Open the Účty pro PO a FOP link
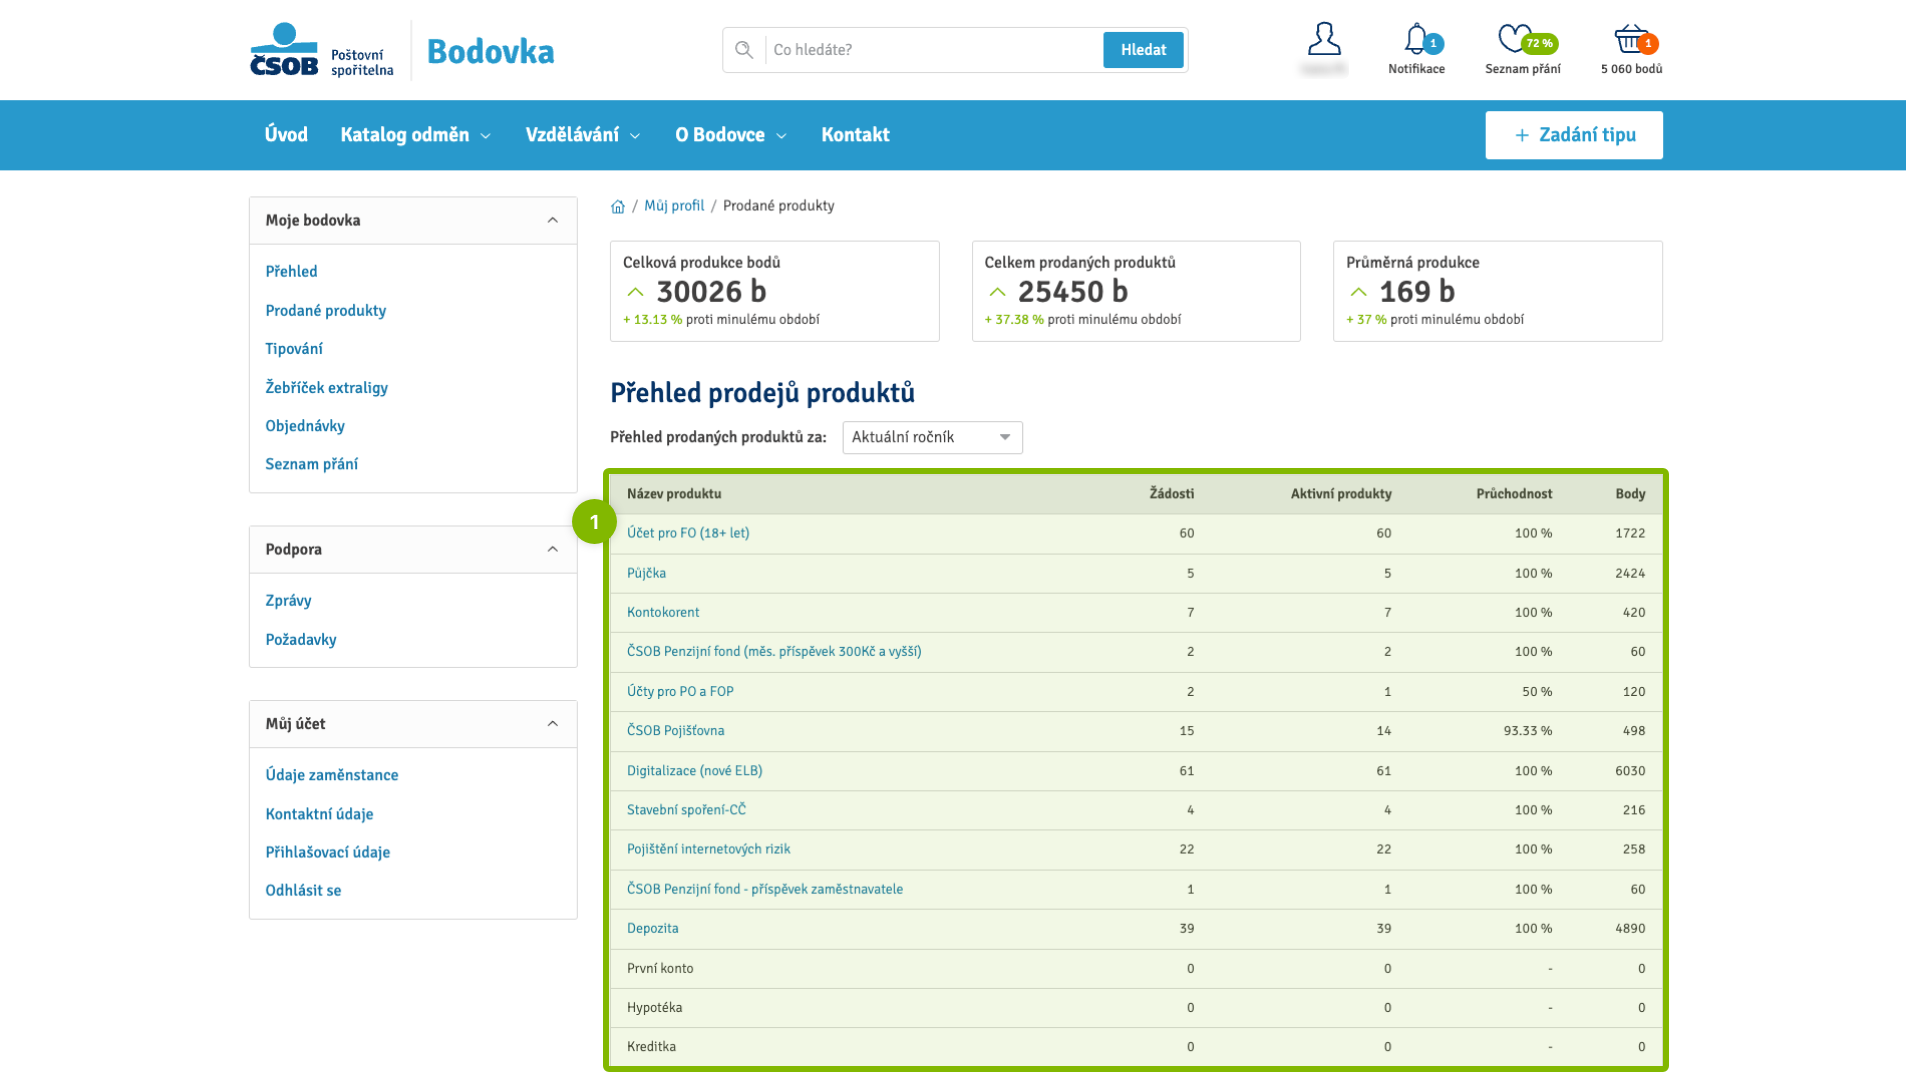This screenshot has width=1906, height=1072. click(680, 691)
